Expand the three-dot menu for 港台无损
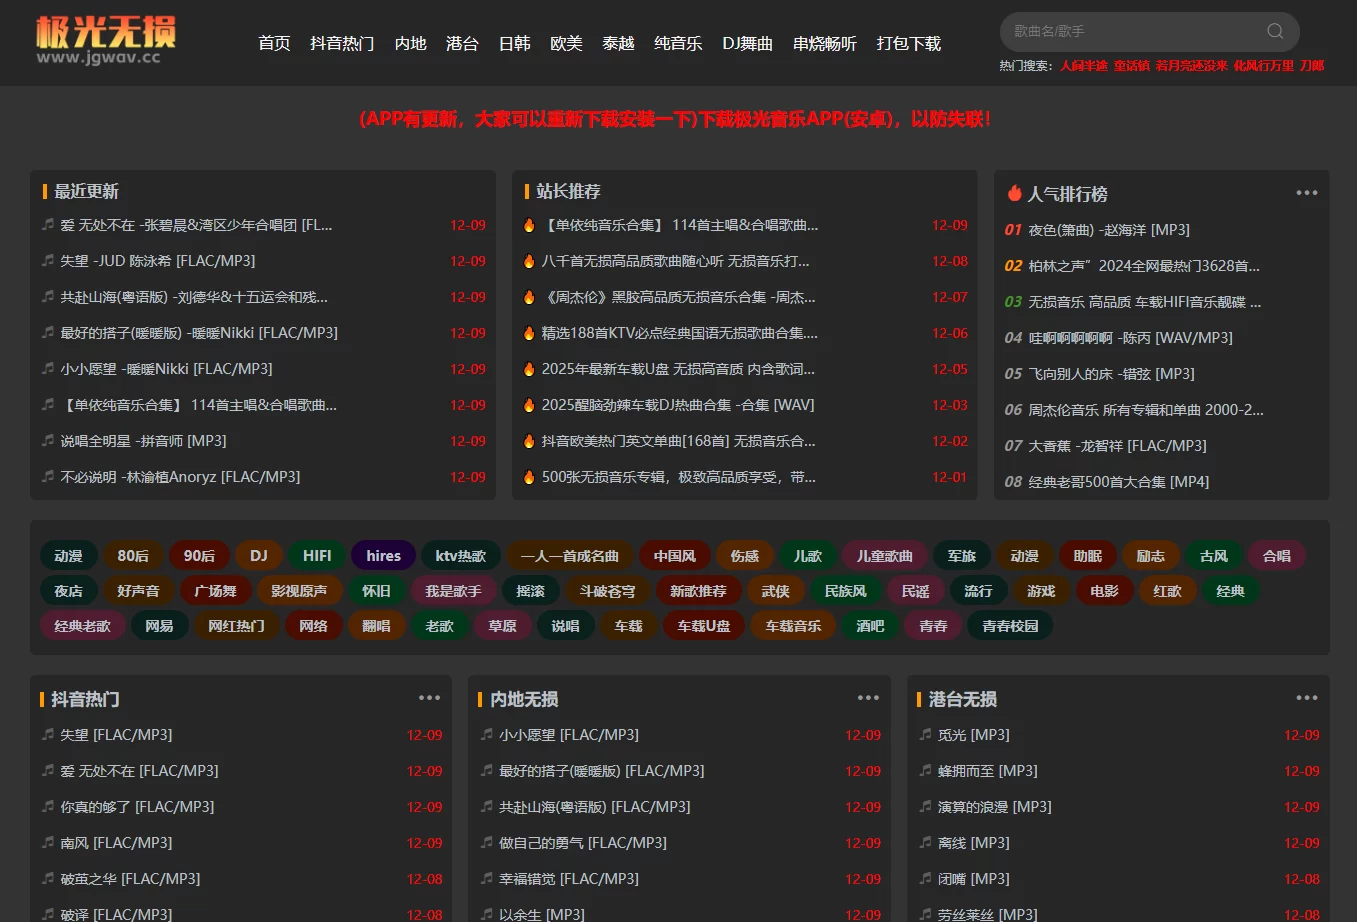Image resolution: width=1357 pixels, height=922 pixels. (1306, 698)
